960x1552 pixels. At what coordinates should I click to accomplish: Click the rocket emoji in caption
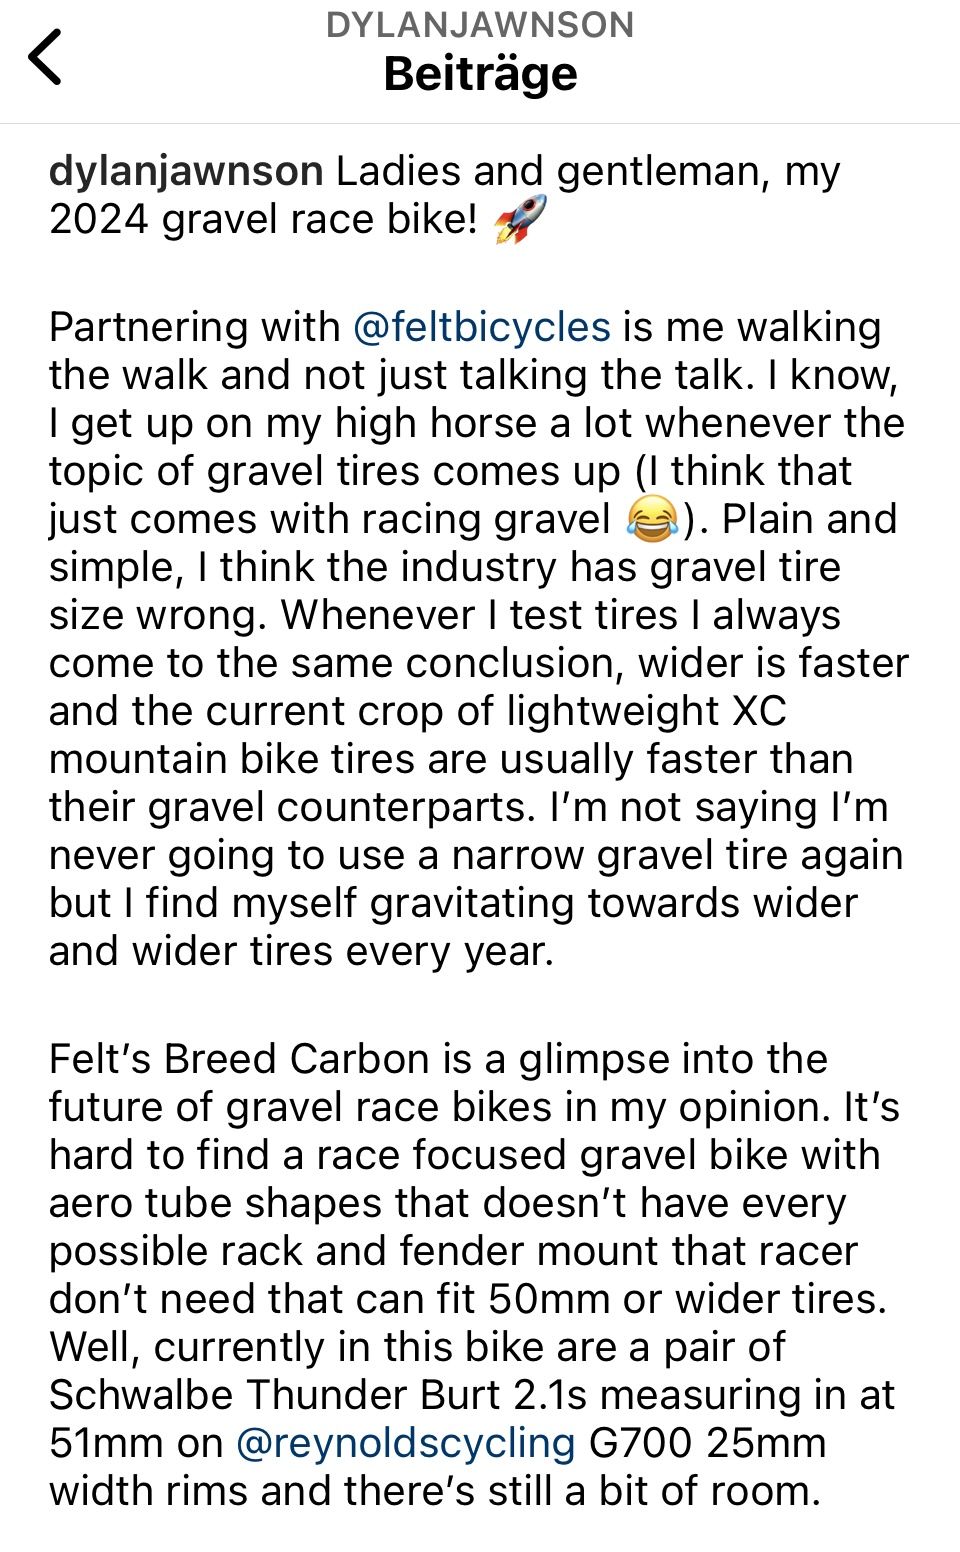(x=521, y=219)
